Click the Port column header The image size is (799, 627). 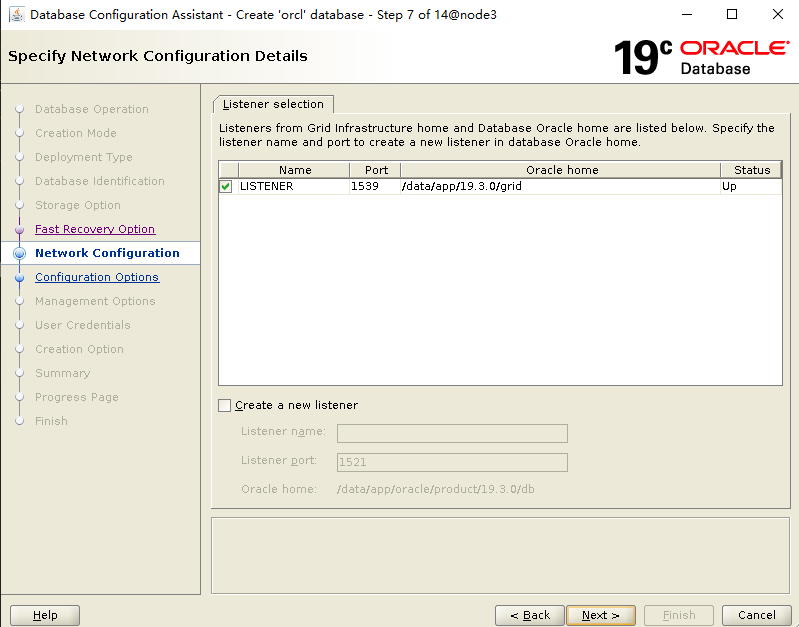(376, 170)
